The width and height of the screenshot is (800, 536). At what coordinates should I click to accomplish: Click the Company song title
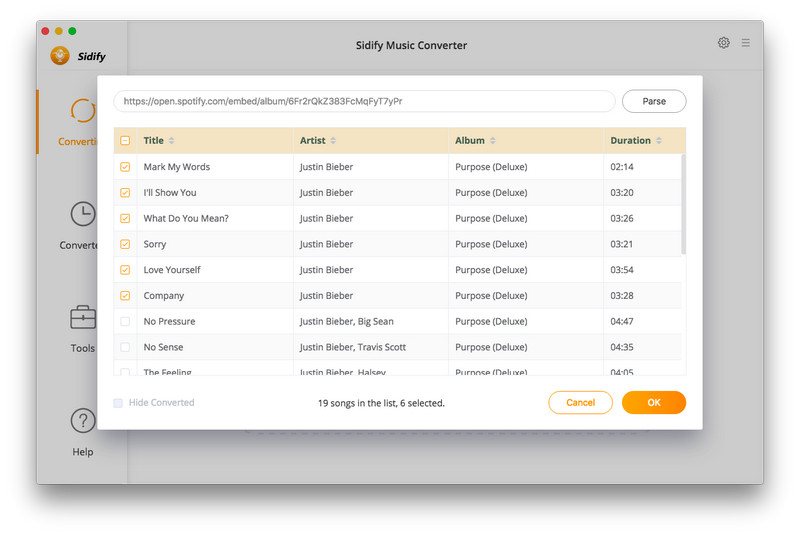pyautogui.click(x=164, y=296)
